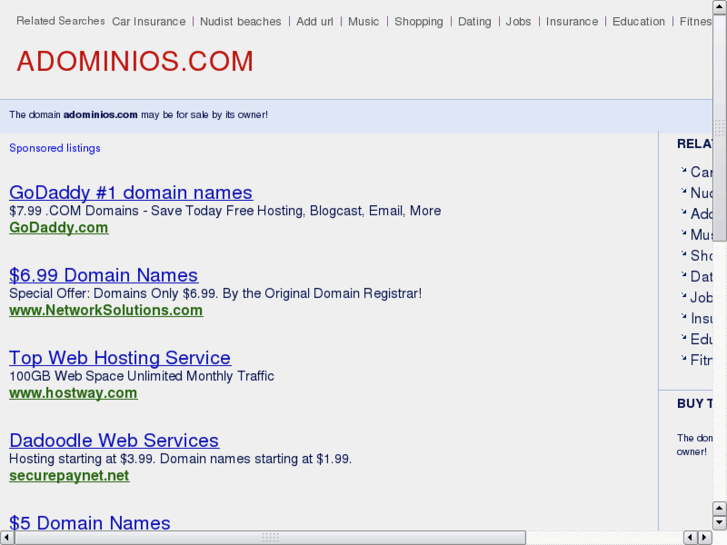Image resolution: width=727 pixels, height=545 pixels.
Task: Click the first sidebar related search bullet arrow
Action: pyautogui.click(x=683, y=170)
